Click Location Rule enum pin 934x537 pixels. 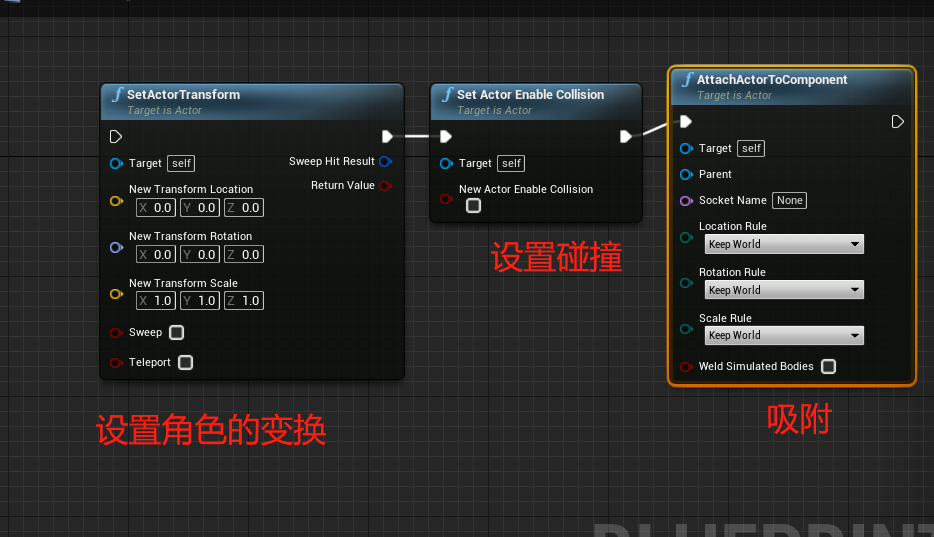(686, 238)
